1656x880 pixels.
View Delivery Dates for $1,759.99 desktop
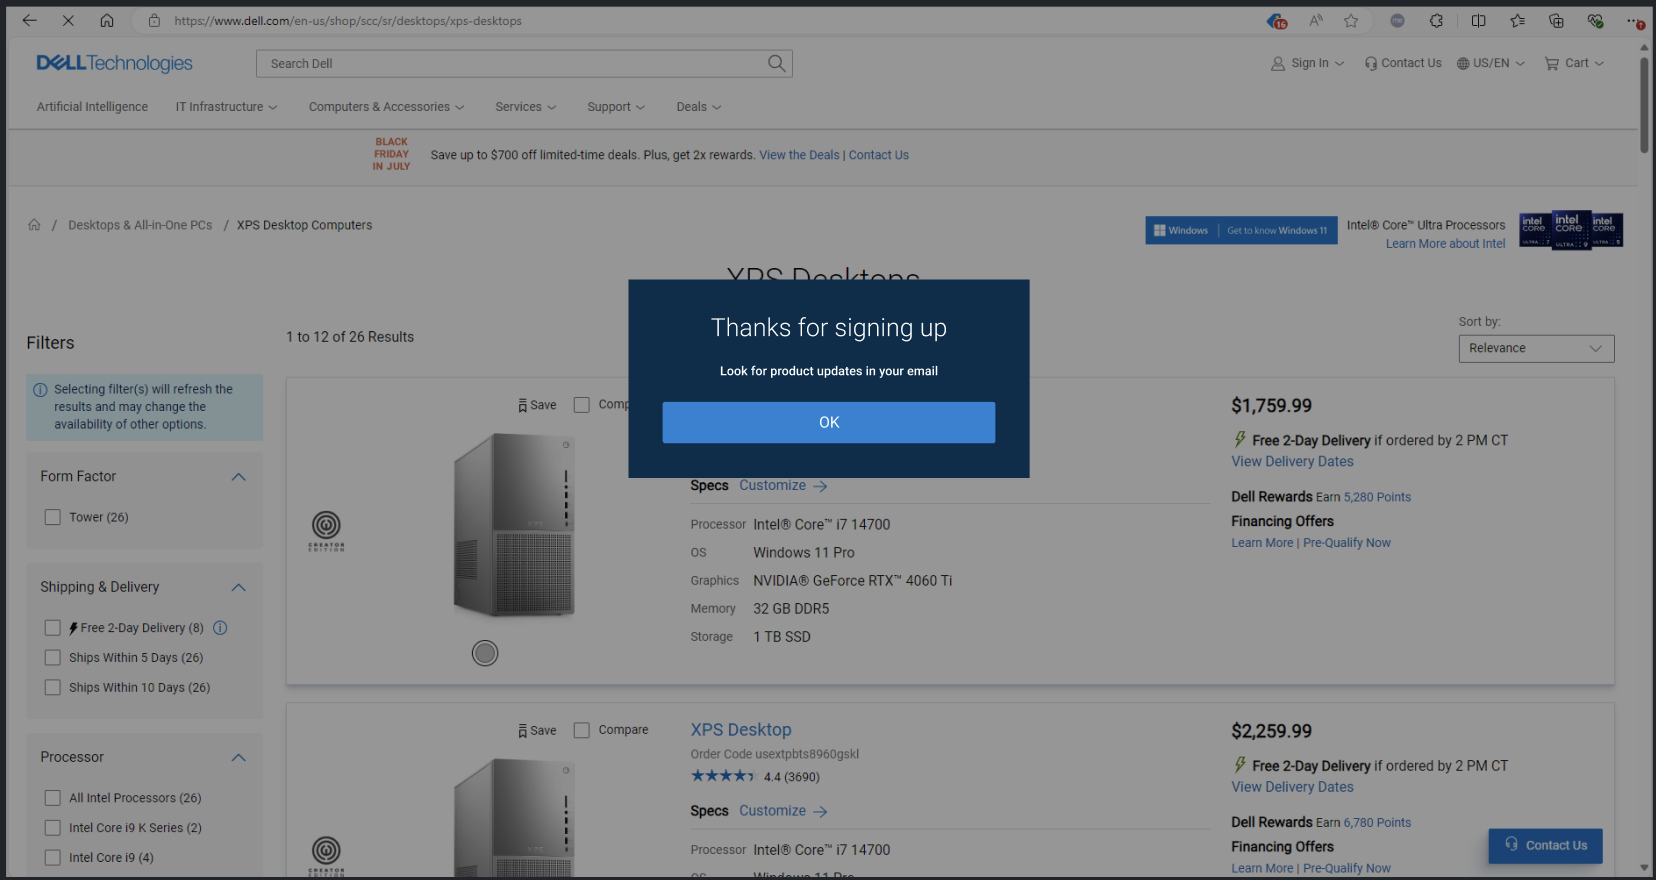coord(1292,462)
